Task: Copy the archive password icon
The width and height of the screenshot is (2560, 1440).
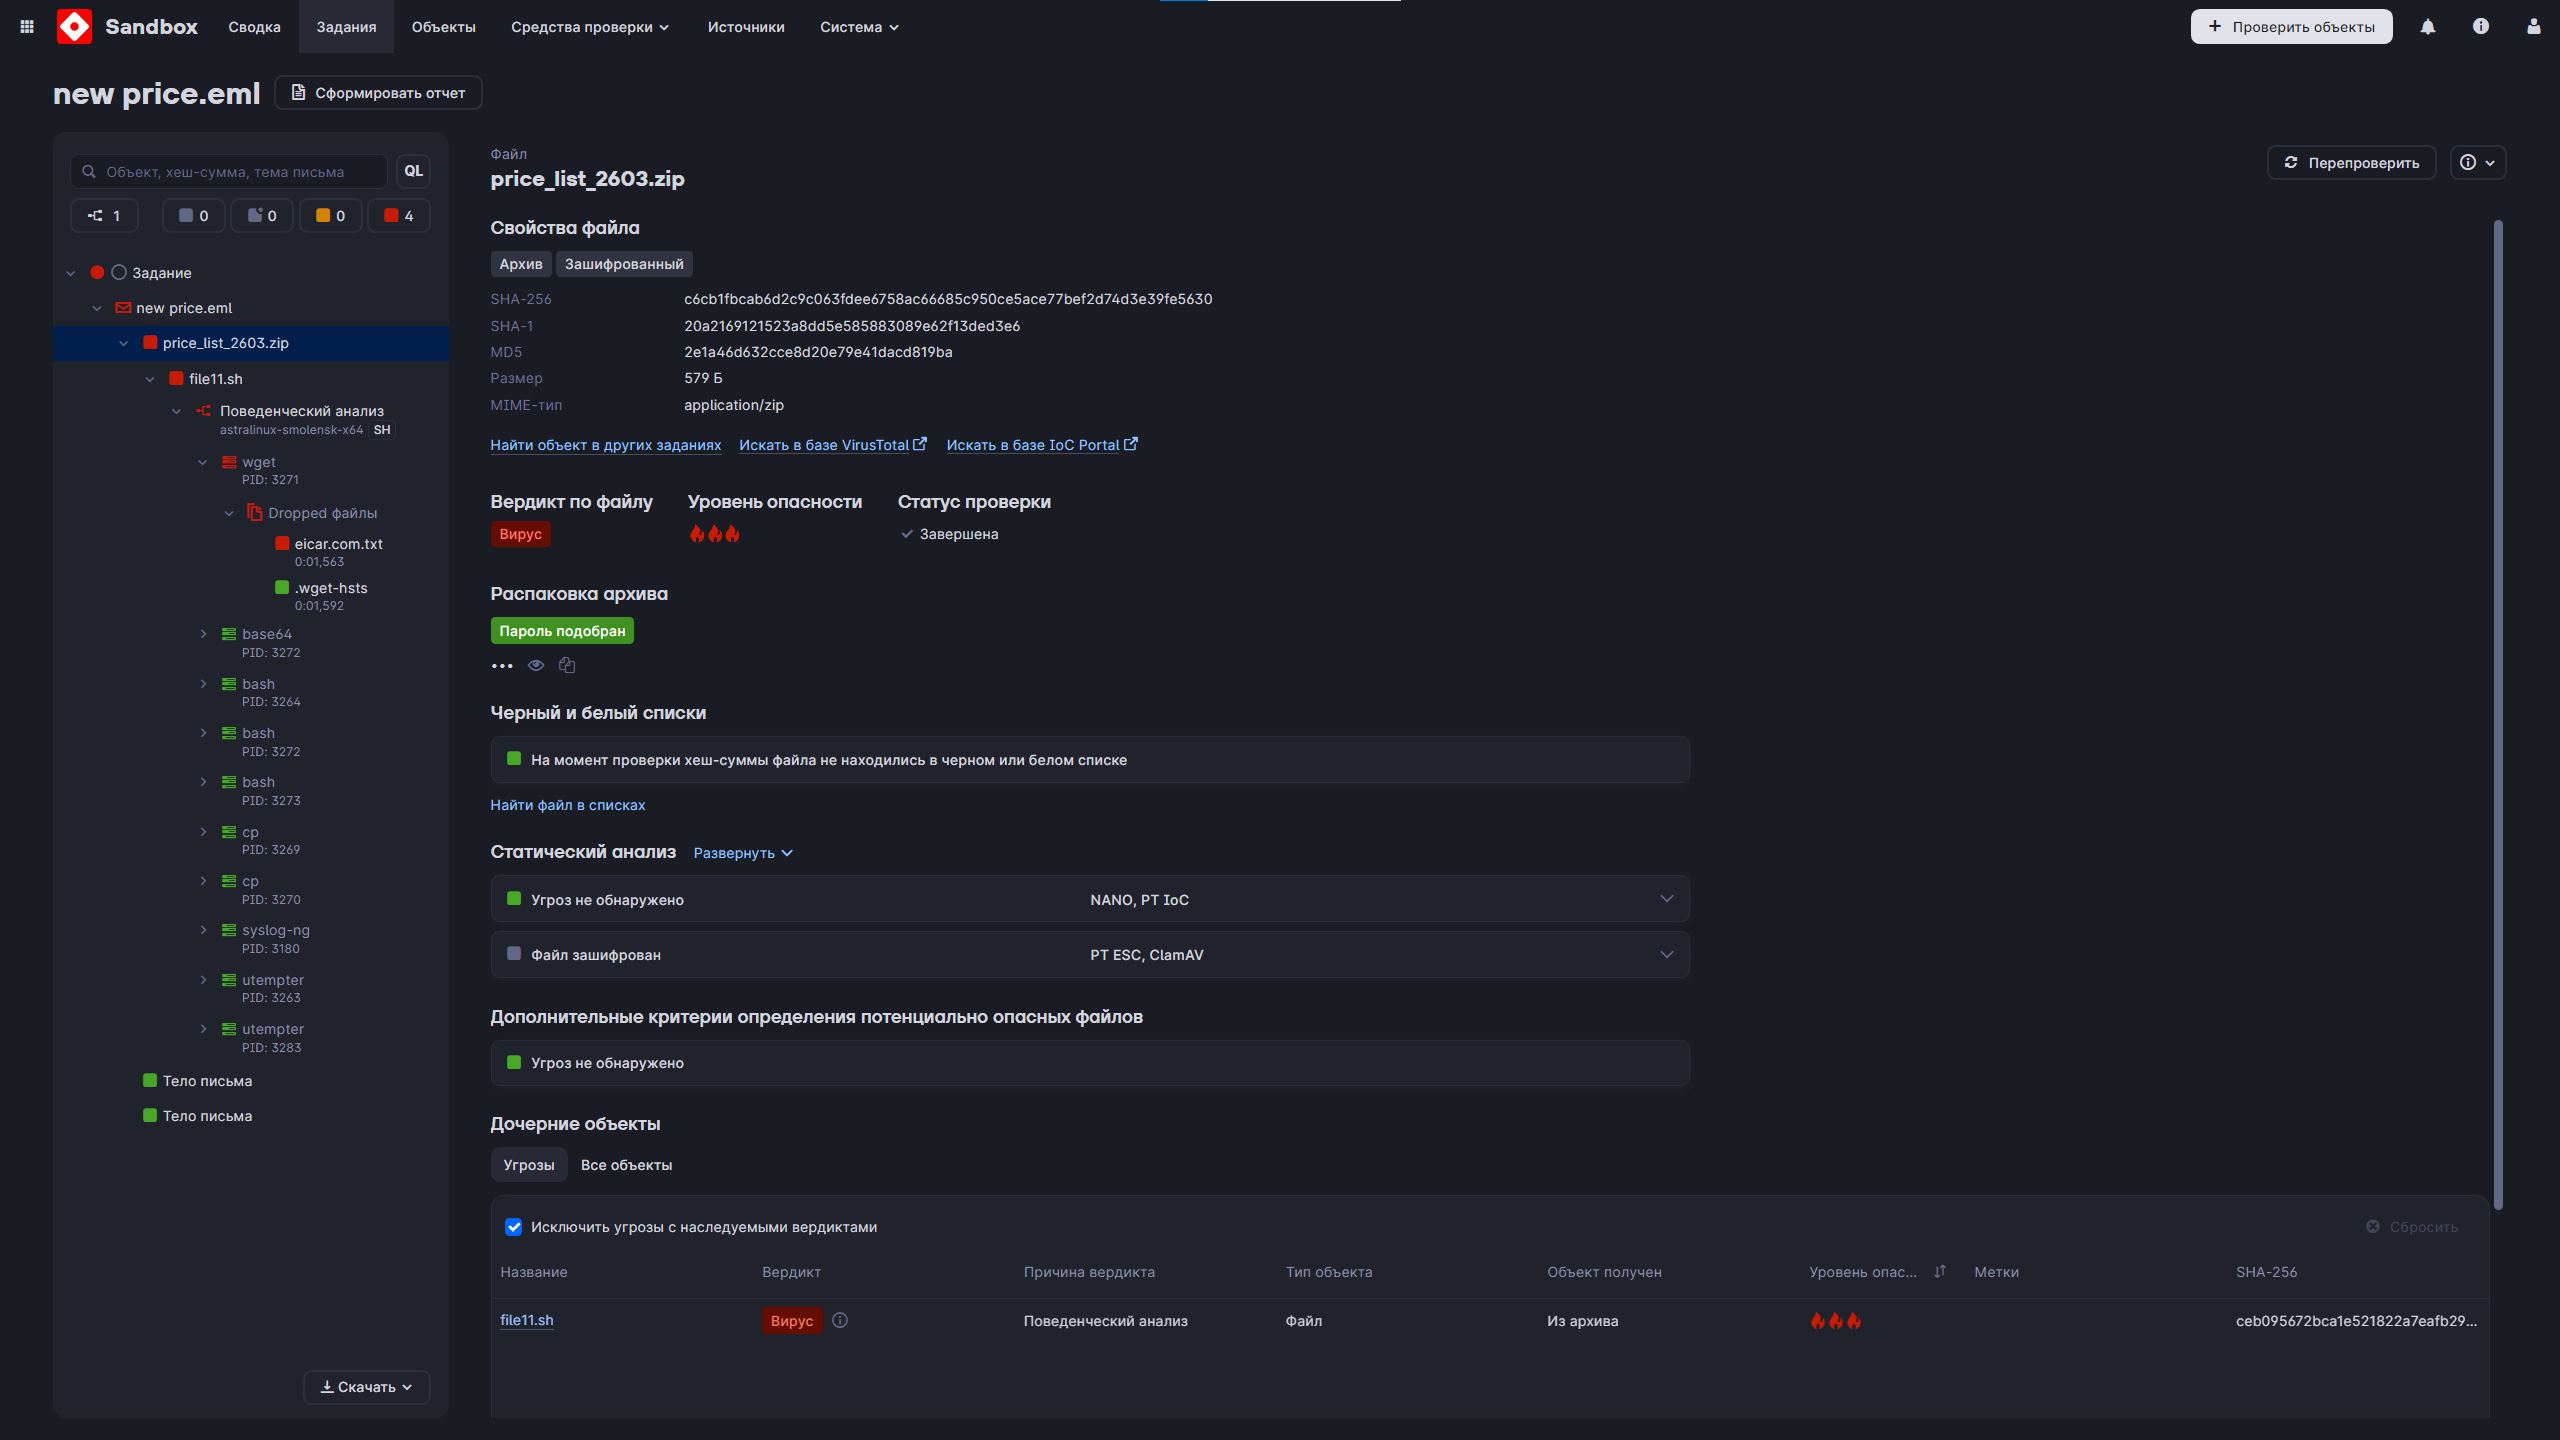Action: 567,665
